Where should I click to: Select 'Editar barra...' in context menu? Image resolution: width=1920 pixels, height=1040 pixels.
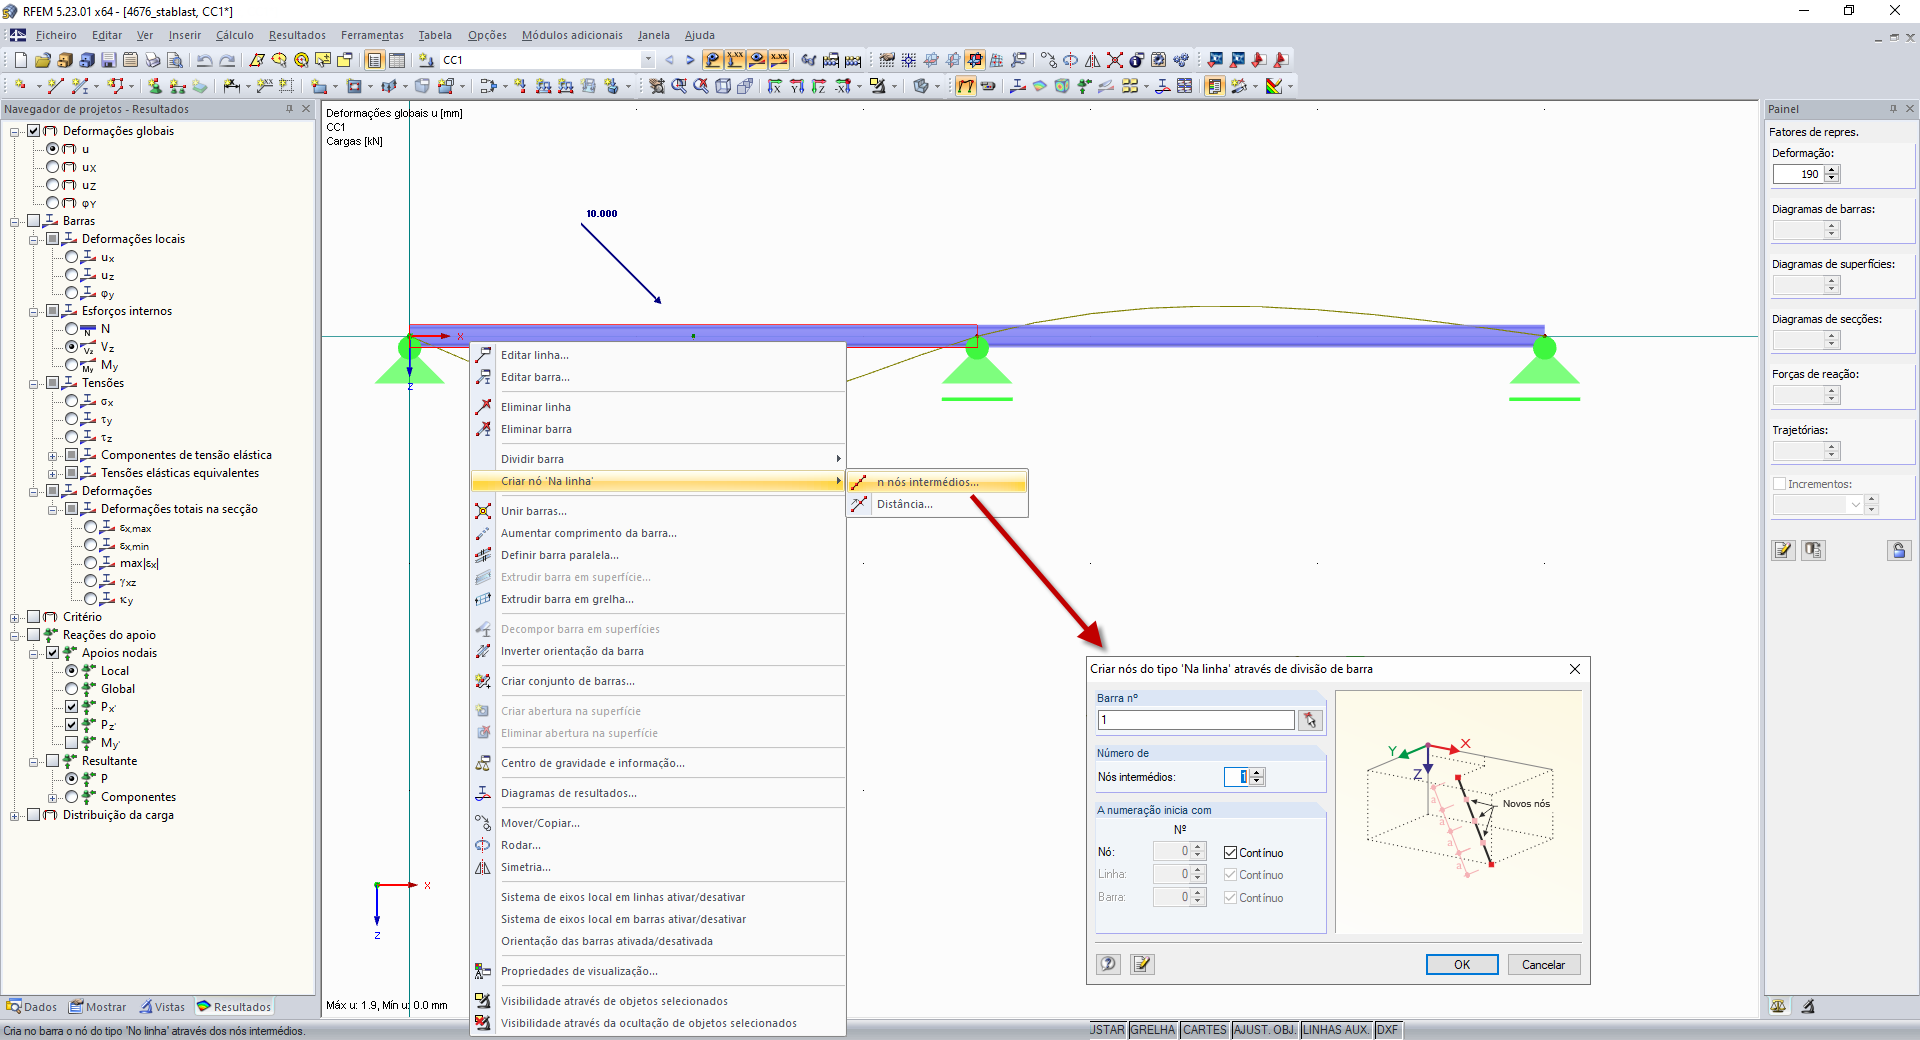coord(658,377)
